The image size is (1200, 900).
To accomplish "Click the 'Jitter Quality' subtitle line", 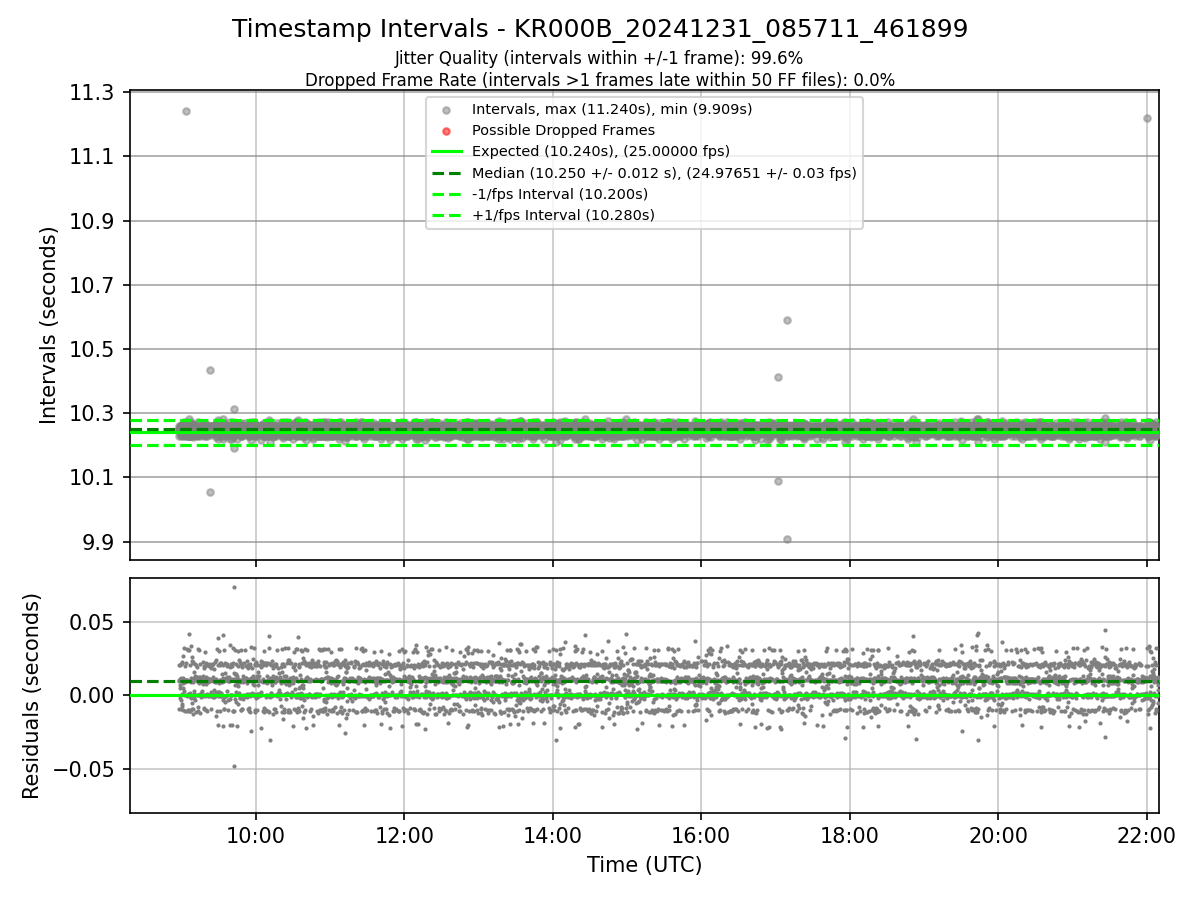I will [600, 58].
